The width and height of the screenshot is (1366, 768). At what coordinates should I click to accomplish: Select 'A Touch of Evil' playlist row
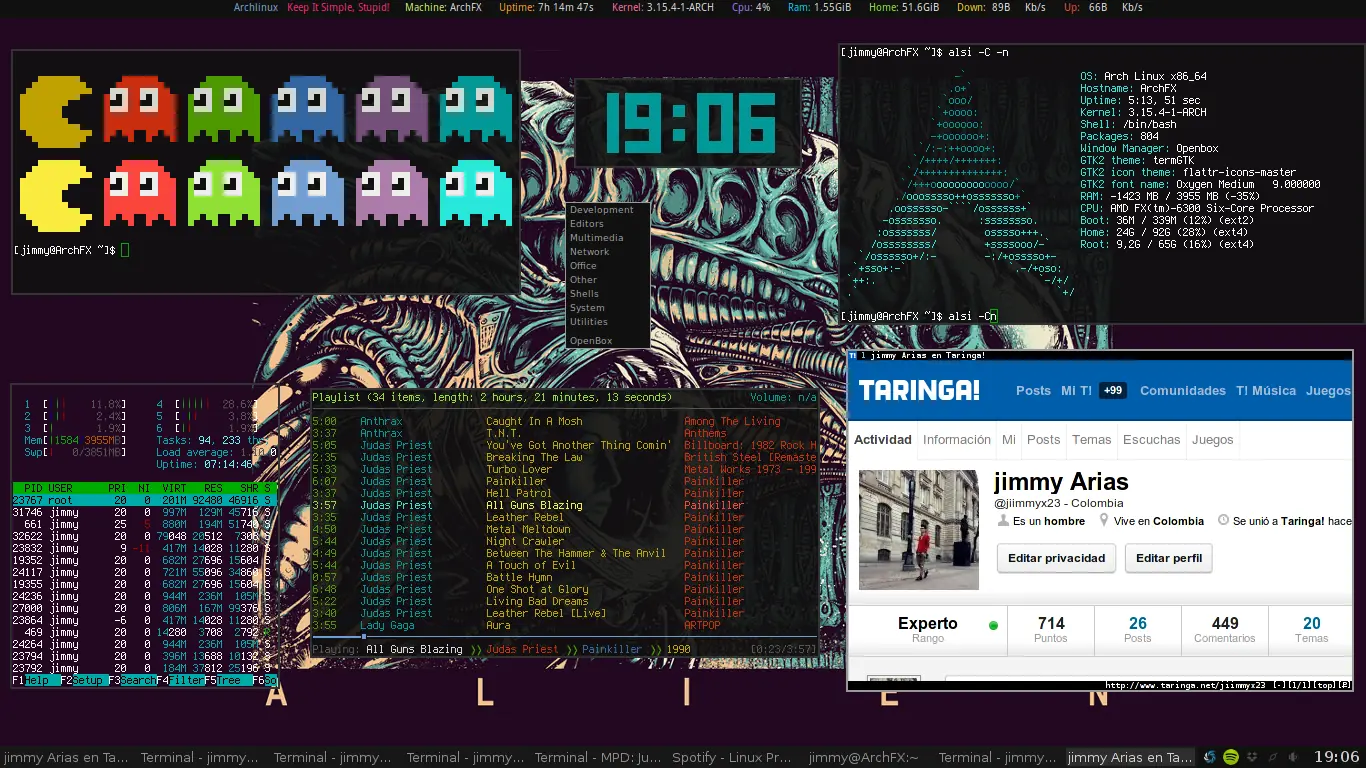point(564,565)
